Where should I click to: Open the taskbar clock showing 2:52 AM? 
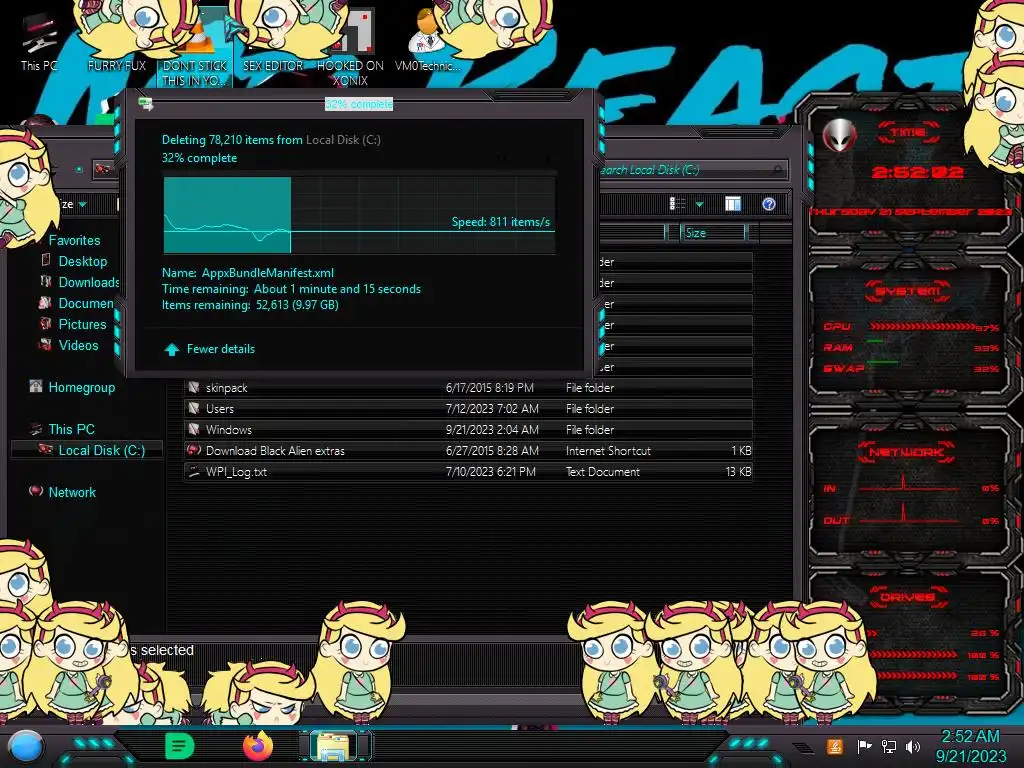coord(970,746)
